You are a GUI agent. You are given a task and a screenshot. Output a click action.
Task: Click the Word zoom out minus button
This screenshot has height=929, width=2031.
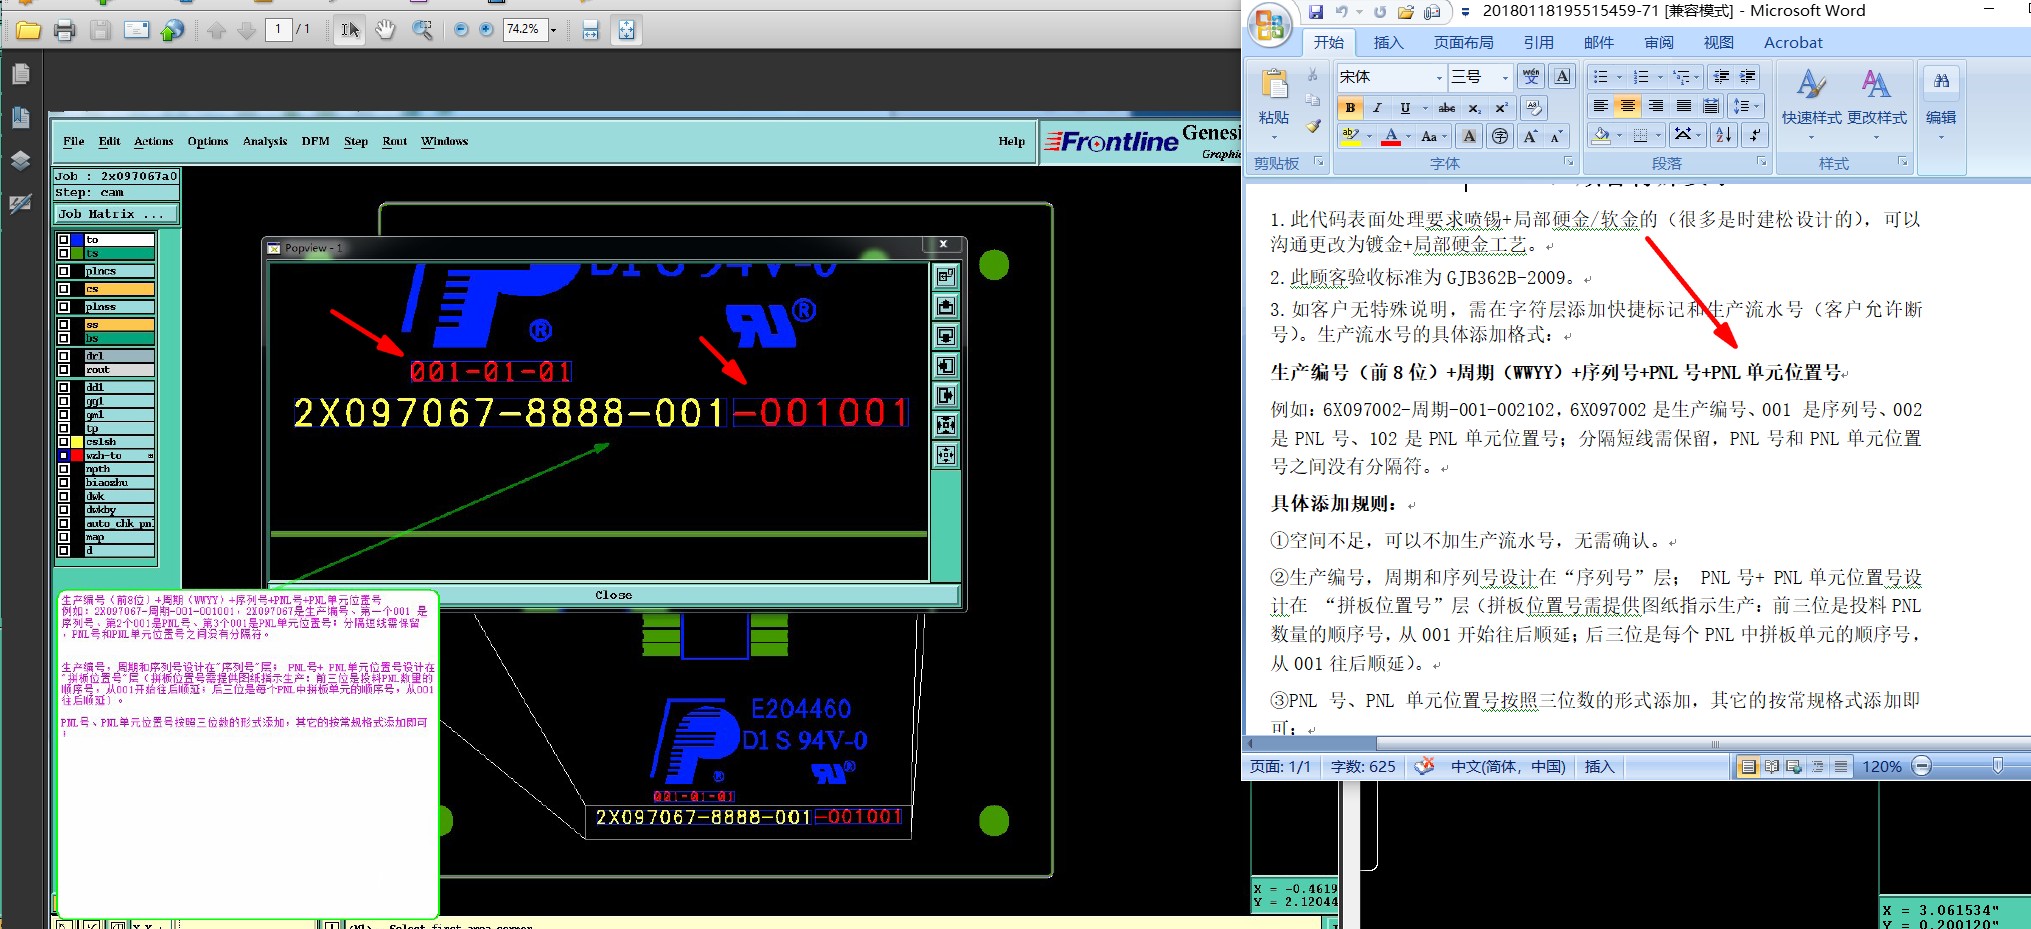(x=1921, y=766)
